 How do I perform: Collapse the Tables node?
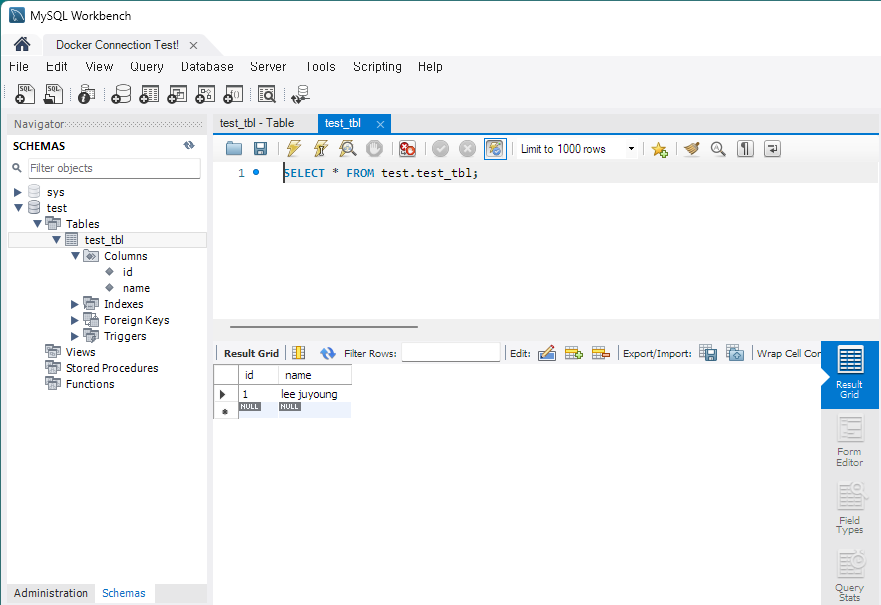37,224
